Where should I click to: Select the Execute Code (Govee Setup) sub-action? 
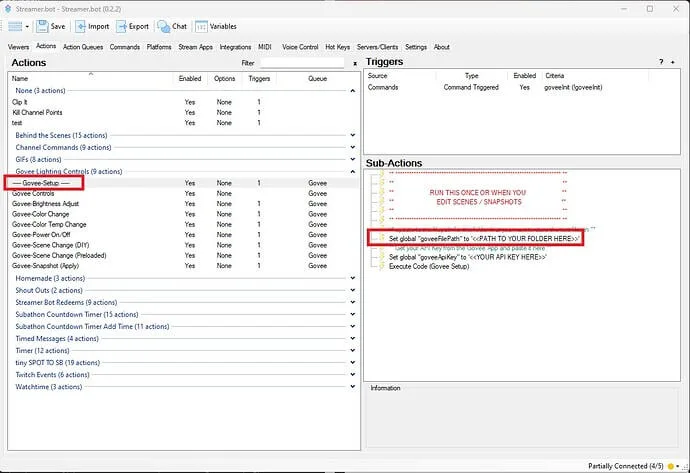(x=429, y=267)
